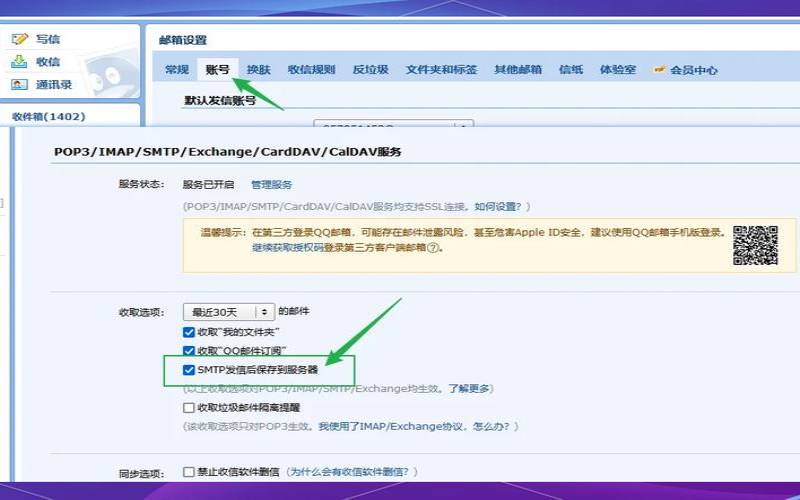
Task: Switch to the 文件夹和标签 folders tab
Action: coord(441,69)
